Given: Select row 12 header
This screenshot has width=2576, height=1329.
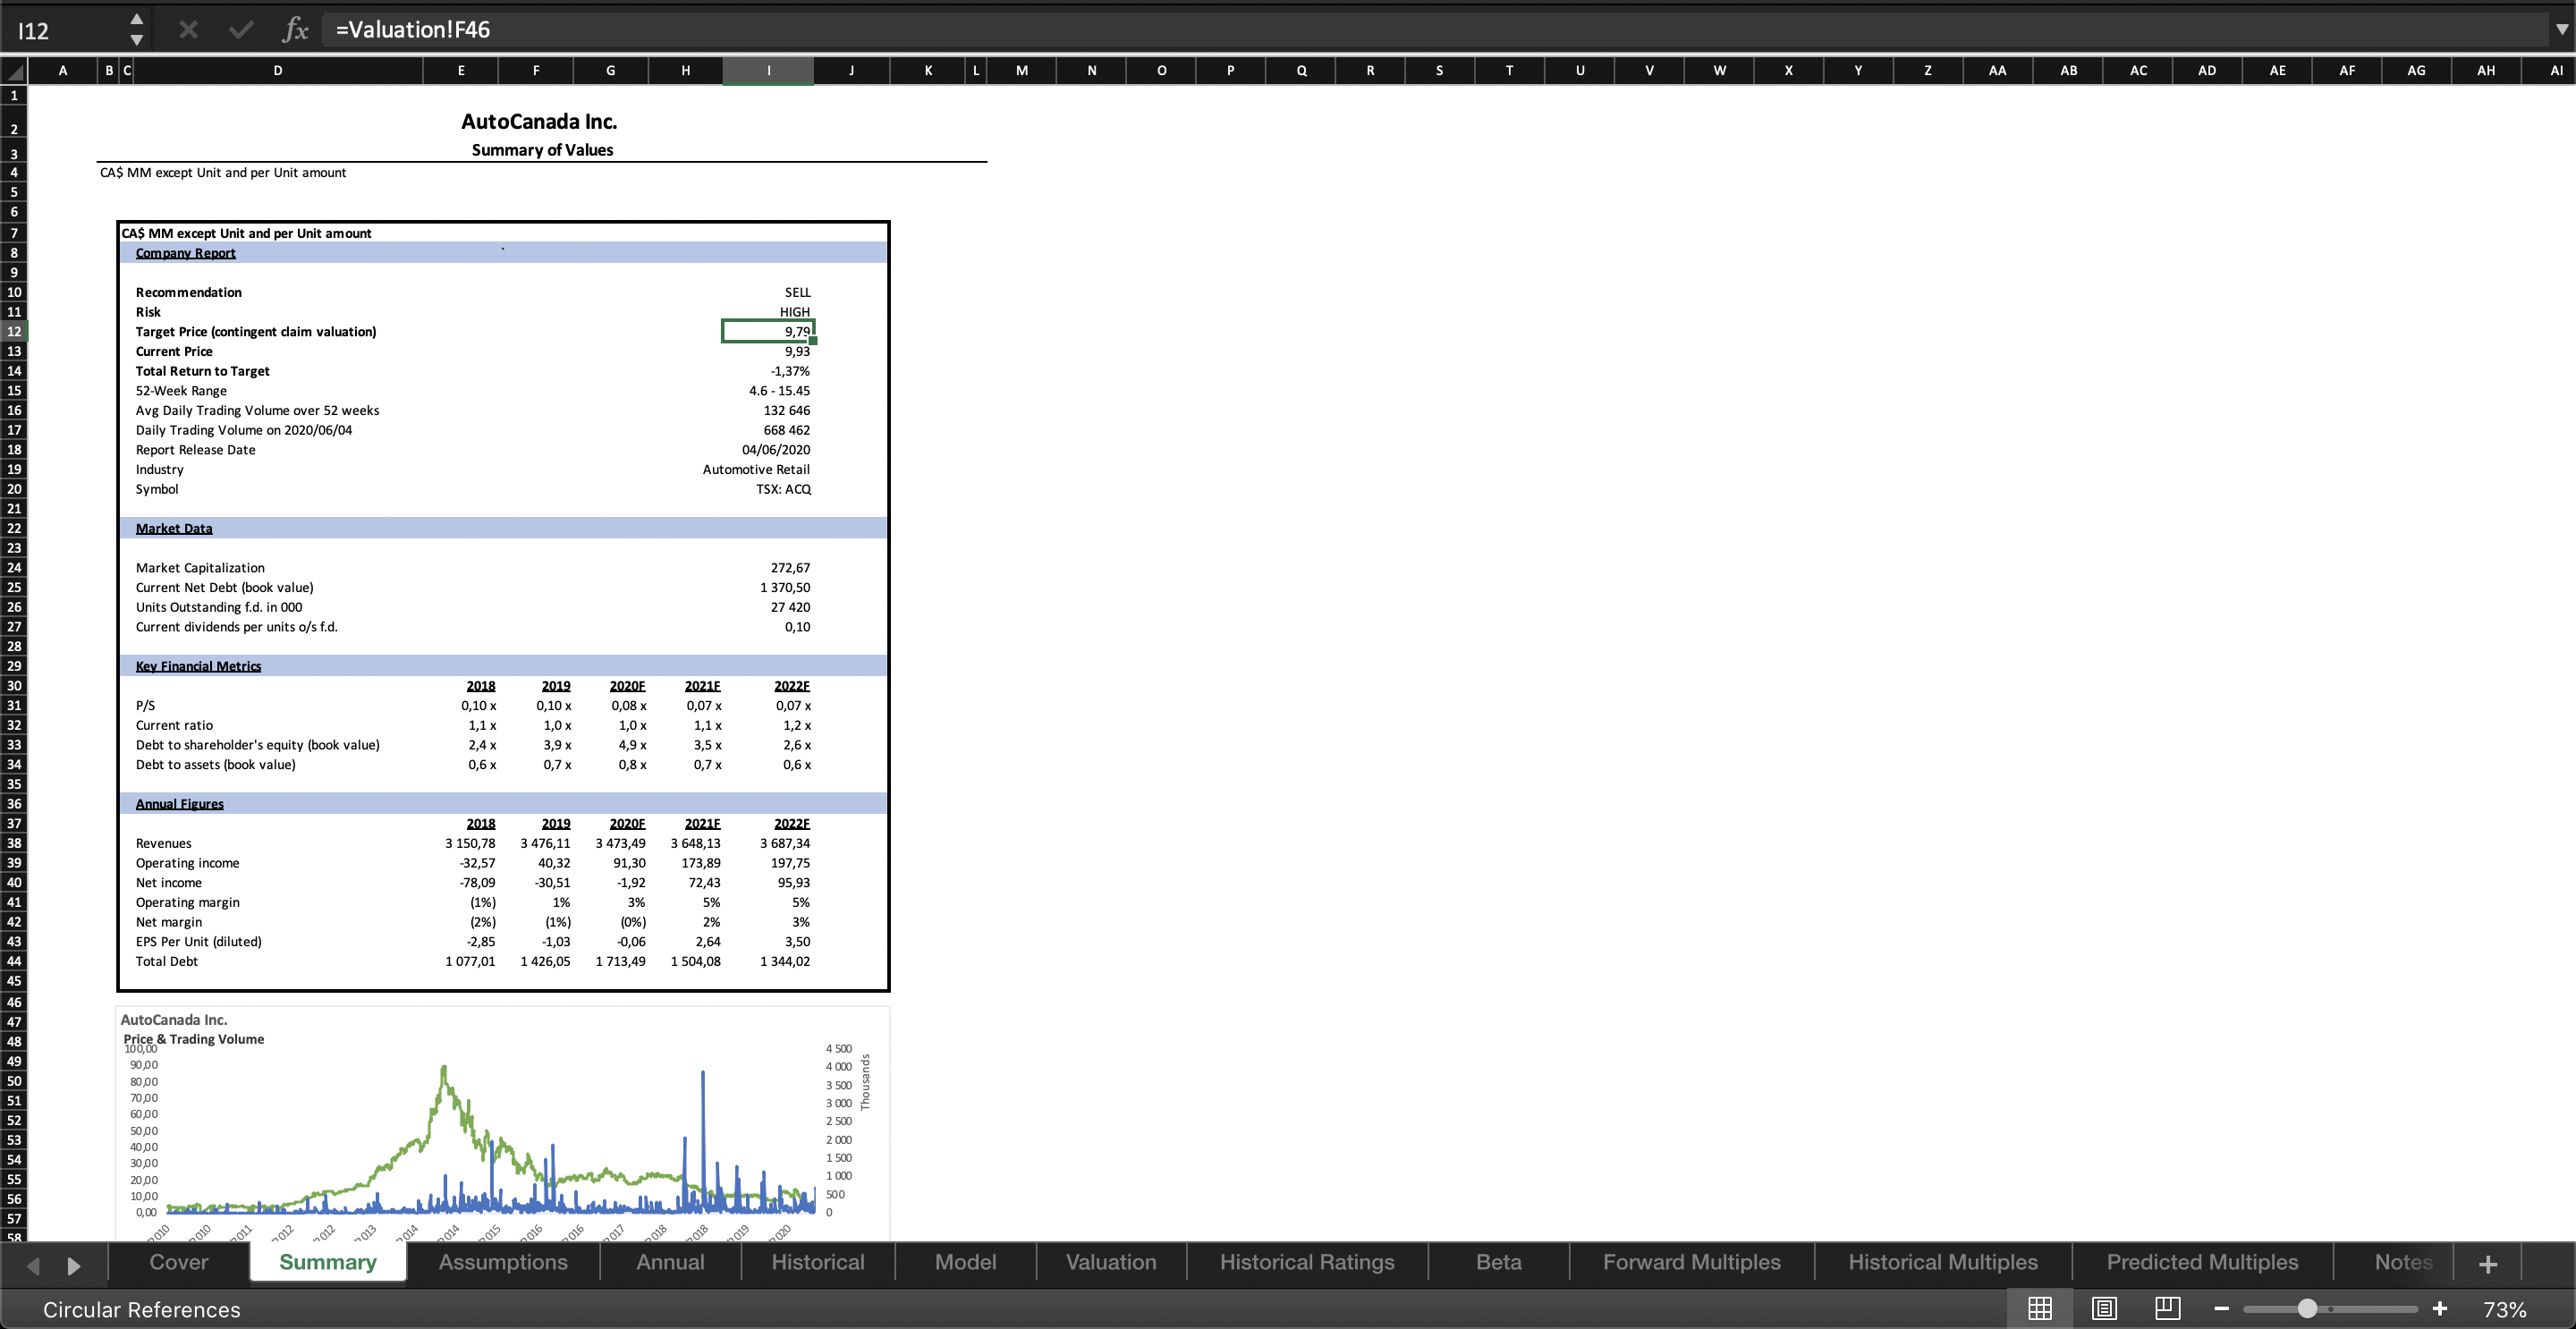Looking at the screenshot, I should click(x=14, y=331).
